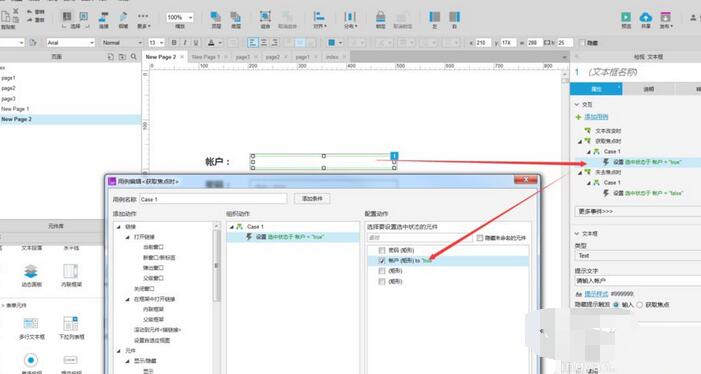
Task: Open the 说明 notes tab
Action: 649,89
